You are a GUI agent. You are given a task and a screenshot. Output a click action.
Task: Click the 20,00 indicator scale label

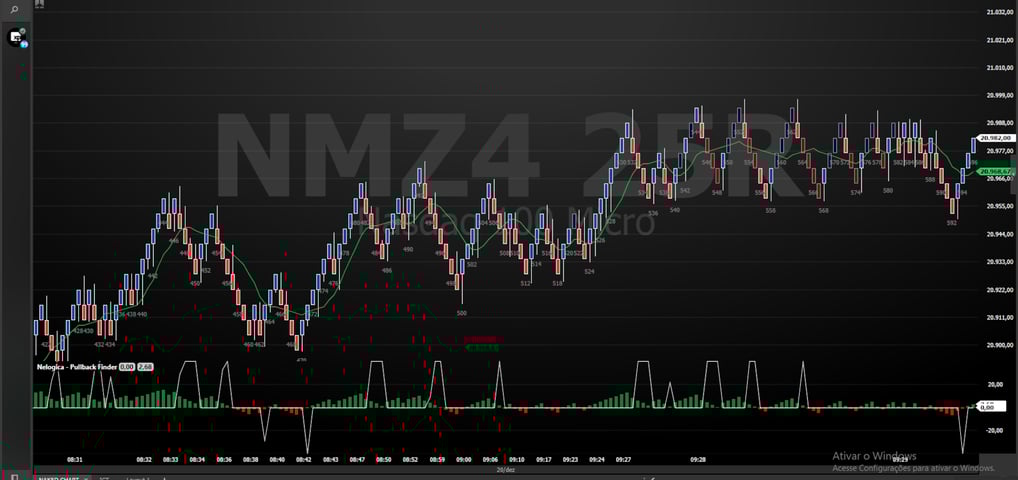point(995,384)
